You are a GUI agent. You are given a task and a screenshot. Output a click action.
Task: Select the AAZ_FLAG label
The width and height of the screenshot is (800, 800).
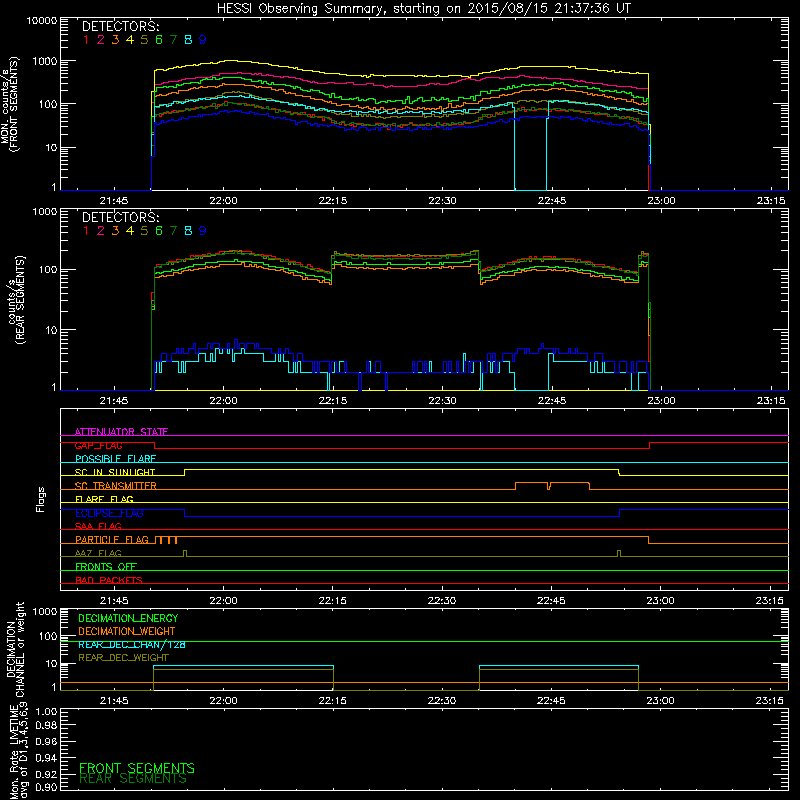[x=98, y=553]
